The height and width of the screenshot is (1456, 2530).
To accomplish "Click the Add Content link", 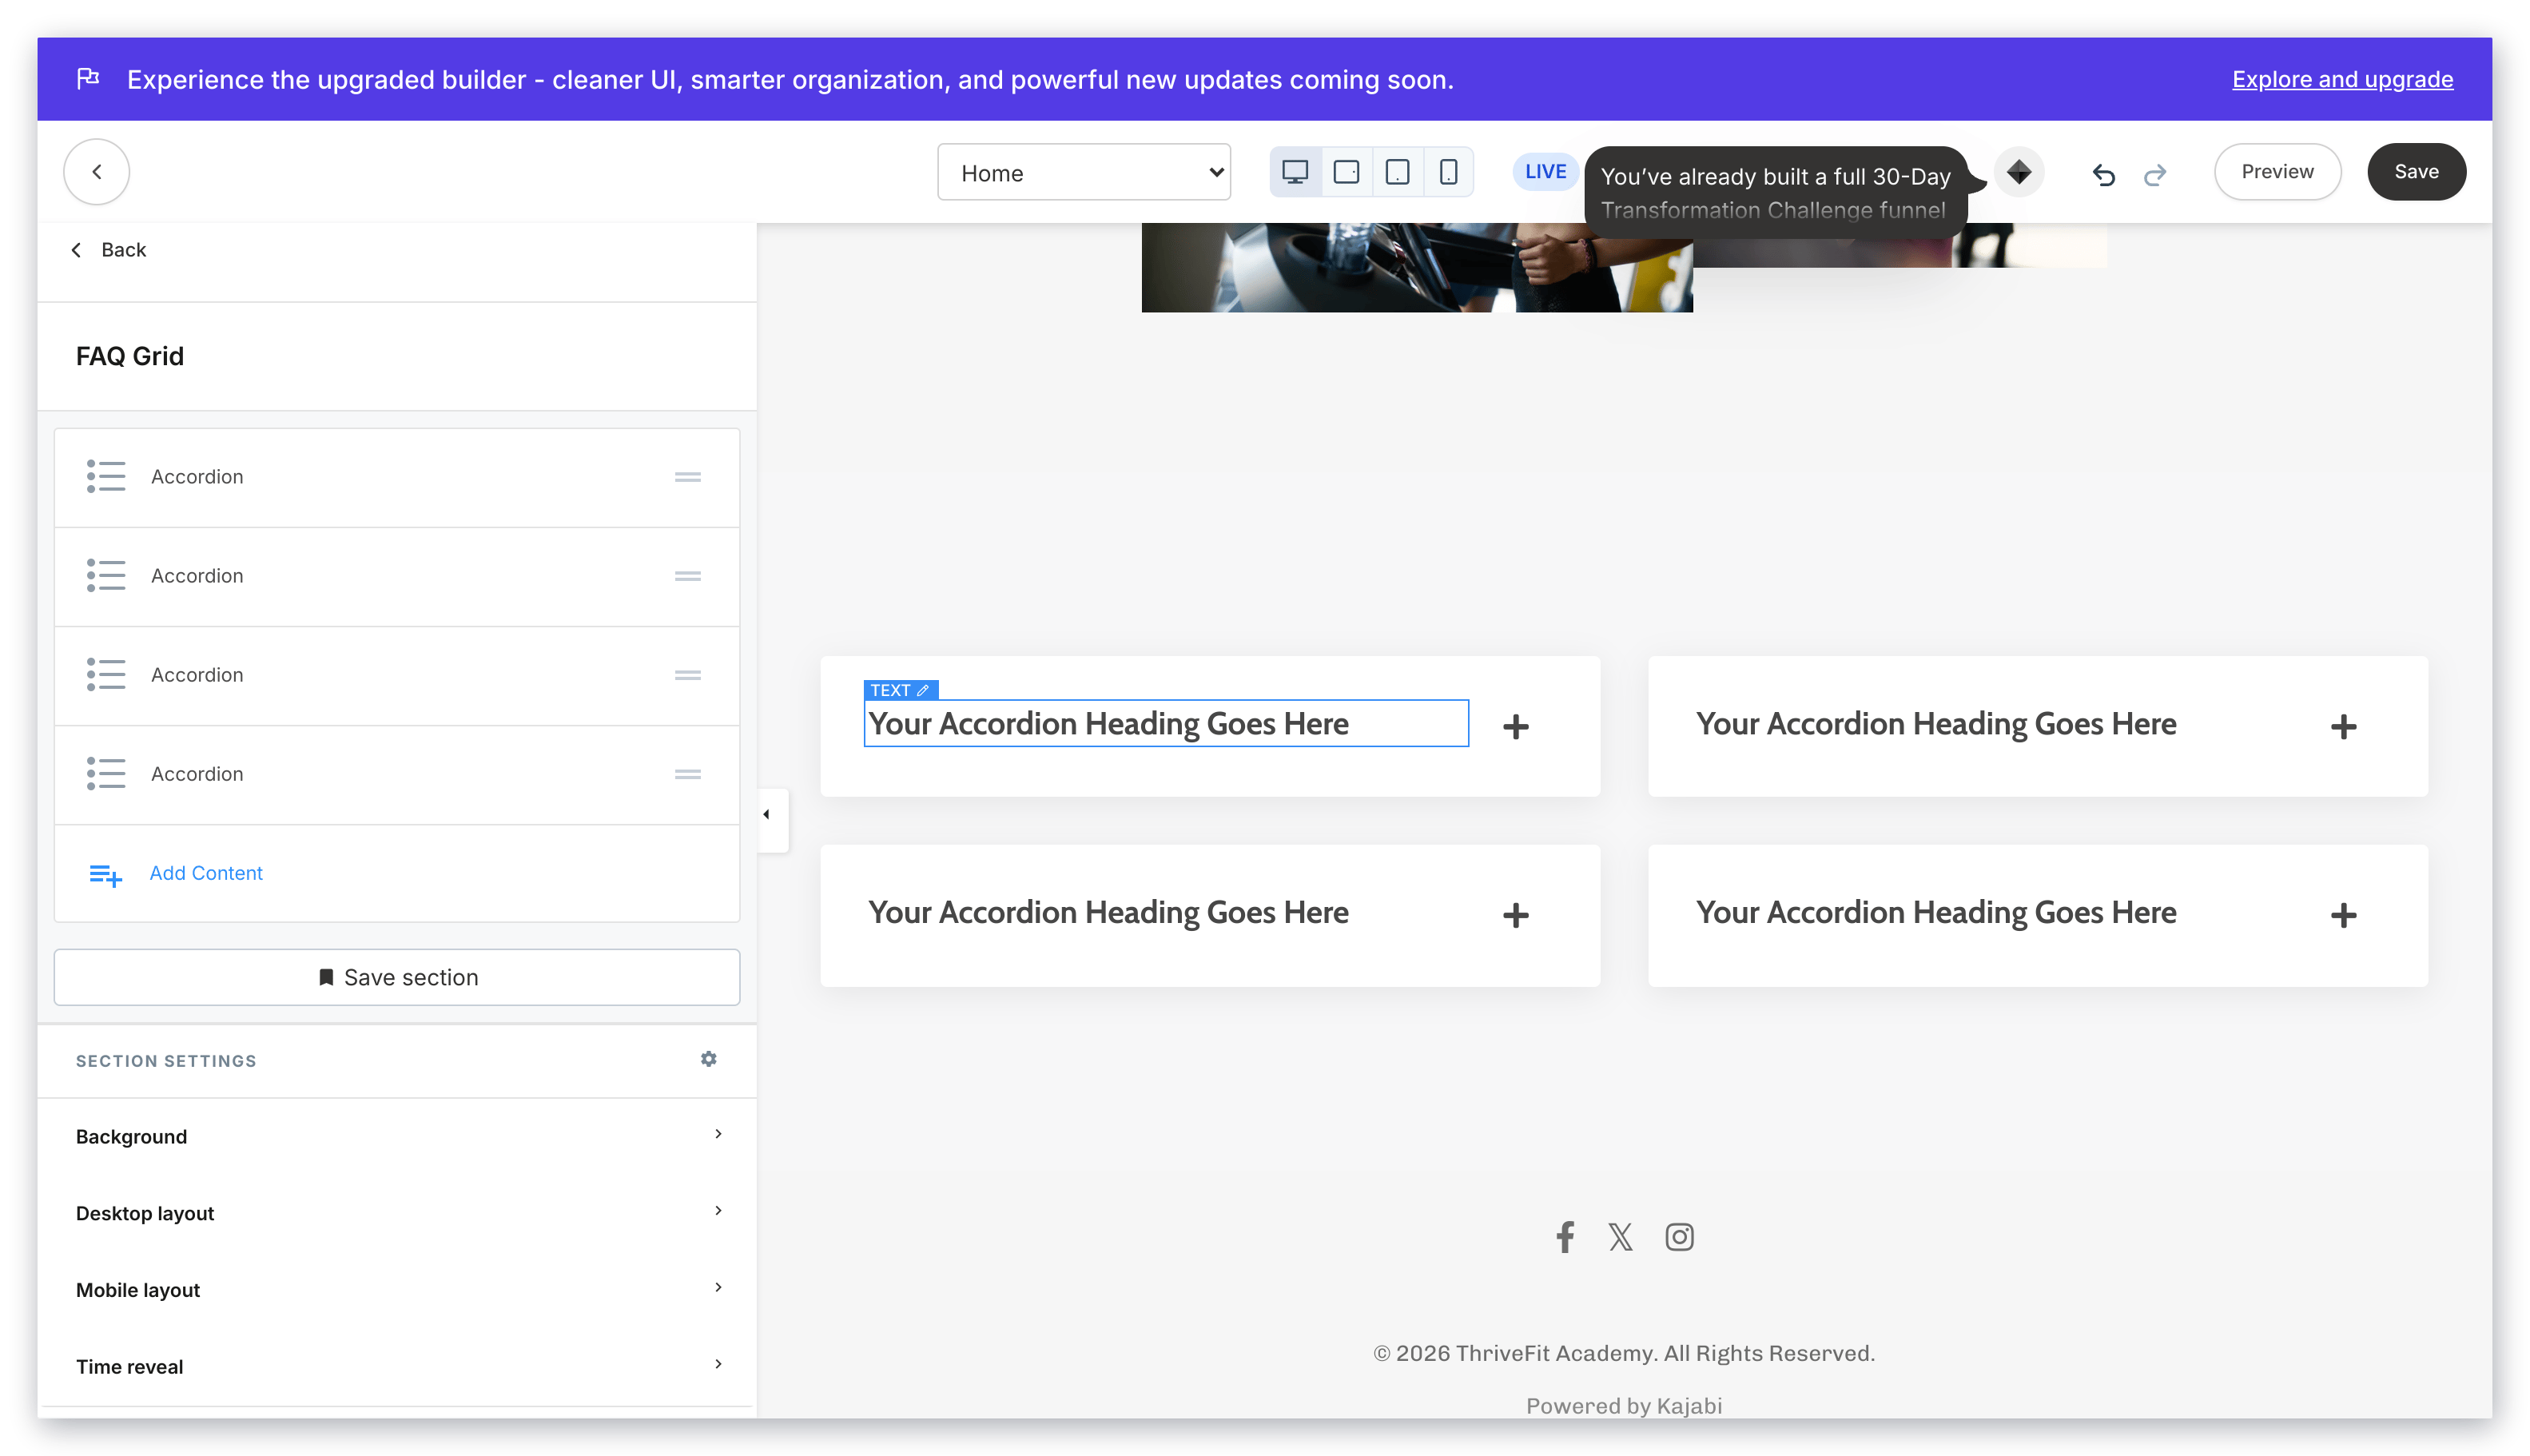I will tap(206, 873).
